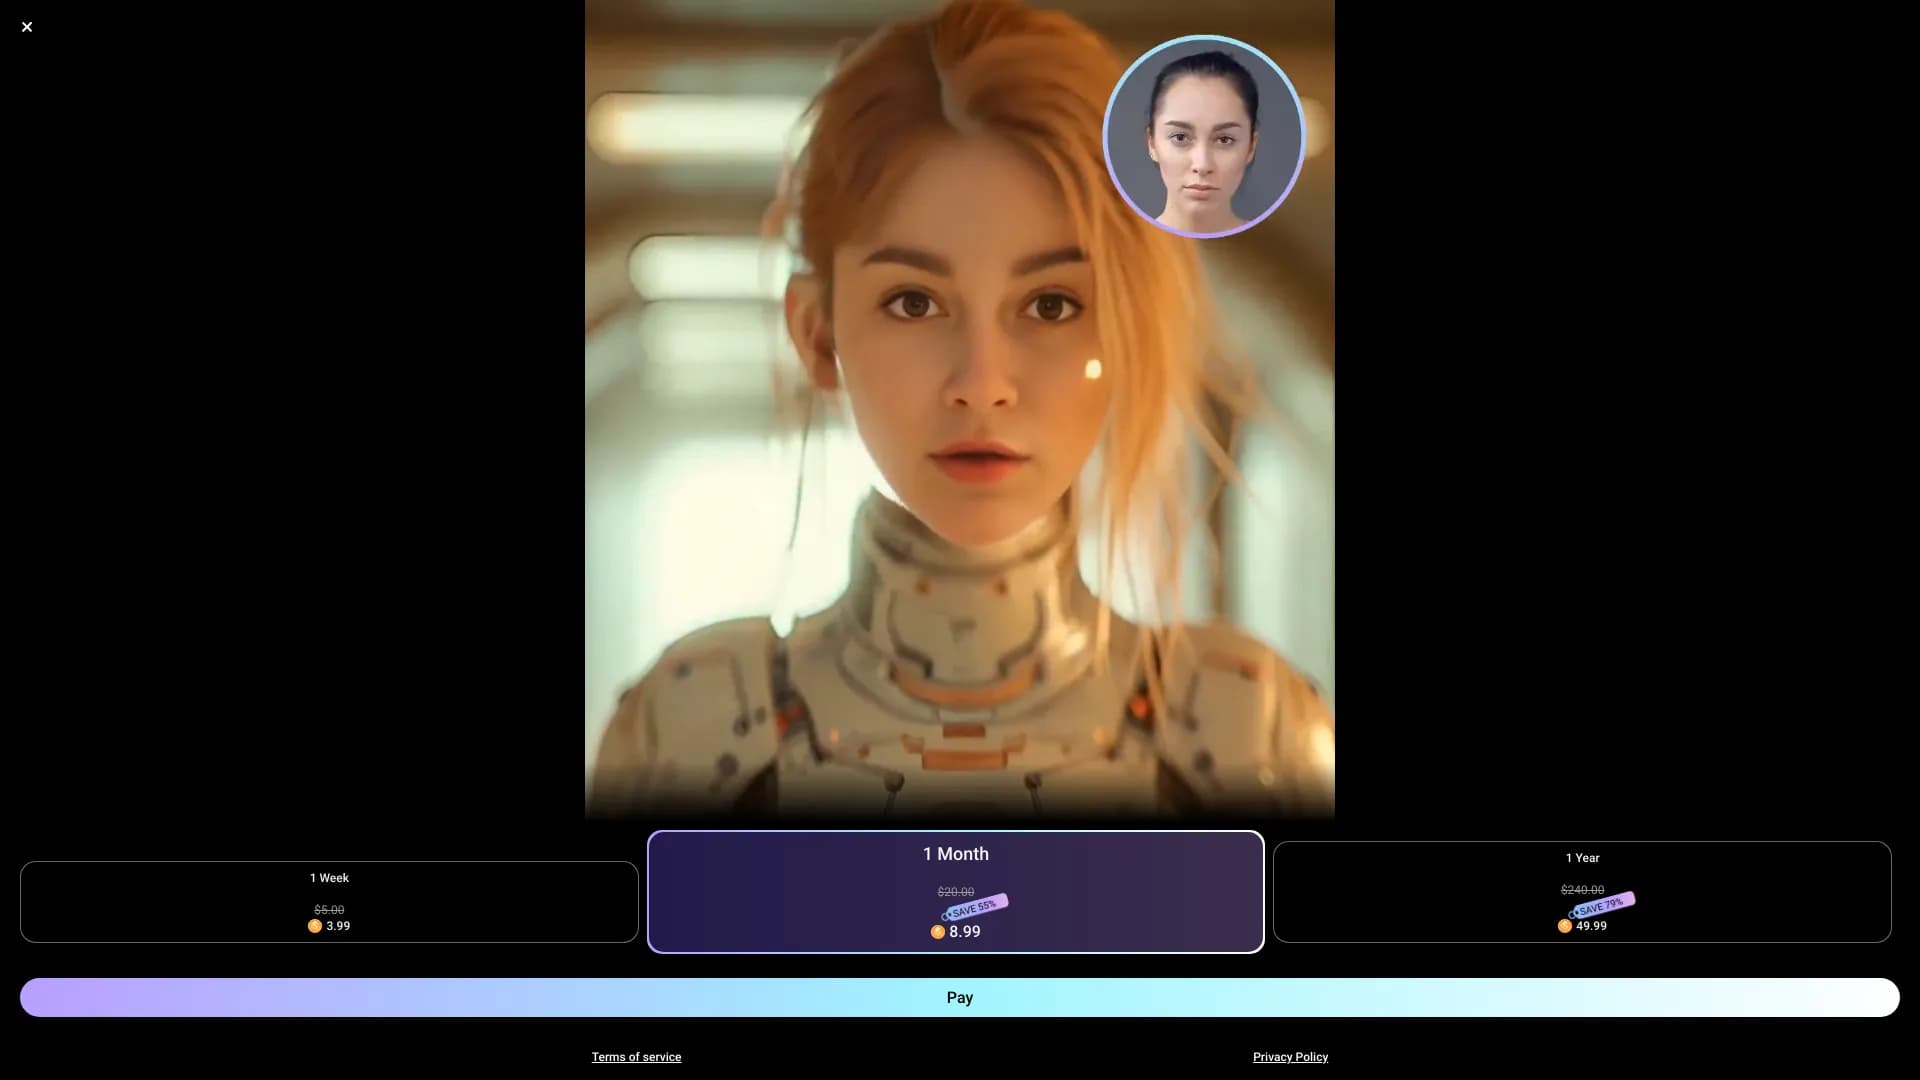Open the Terms of service page
The height and width of the screenshot is (1080, 1920).
click(636, 1056)
